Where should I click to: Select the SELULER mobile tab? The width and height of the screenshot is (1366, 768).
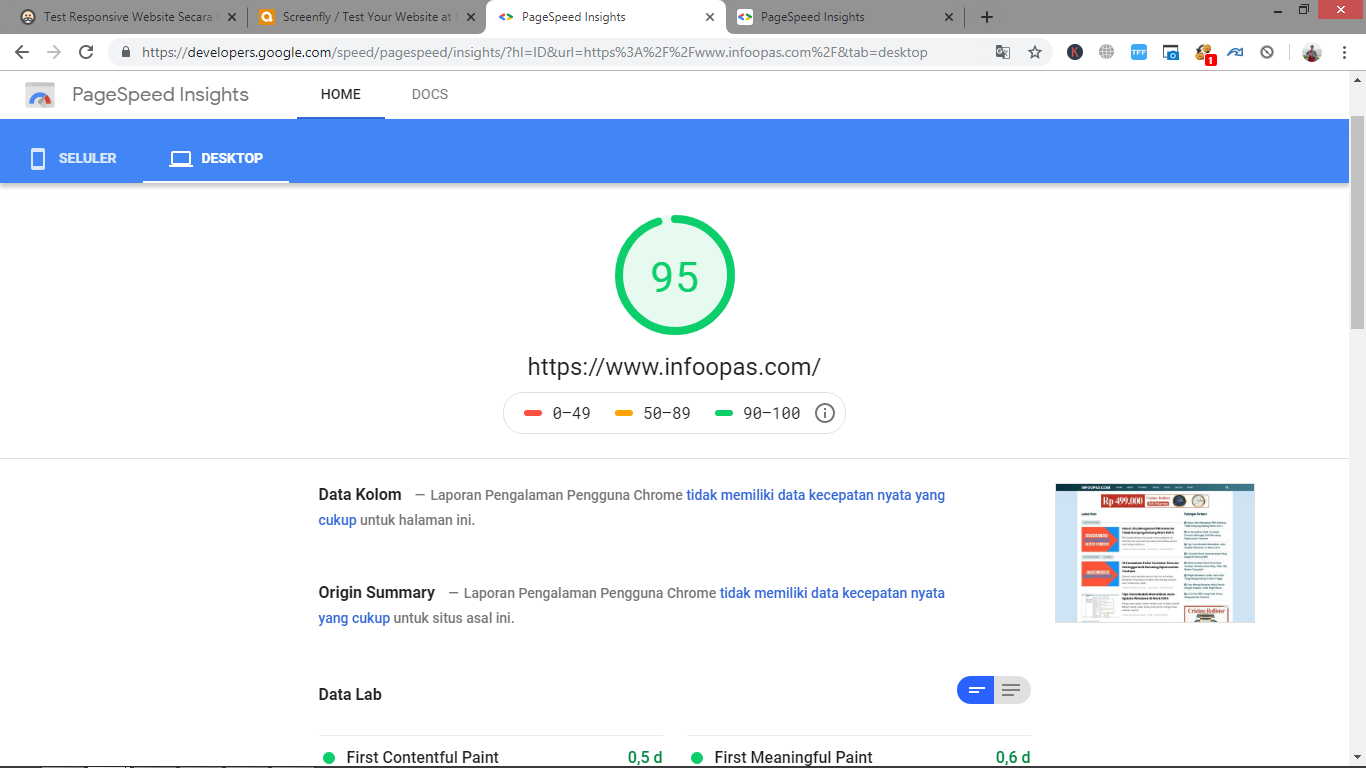[x=73, y=158]
